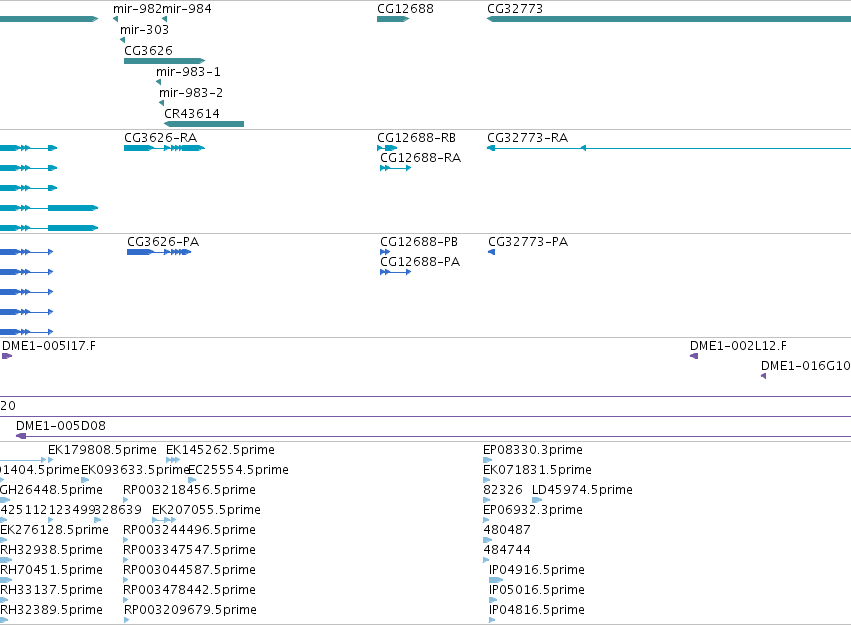Select the RH32938.5prime label
The image size is (851, 625).
(x=52, y=550)
